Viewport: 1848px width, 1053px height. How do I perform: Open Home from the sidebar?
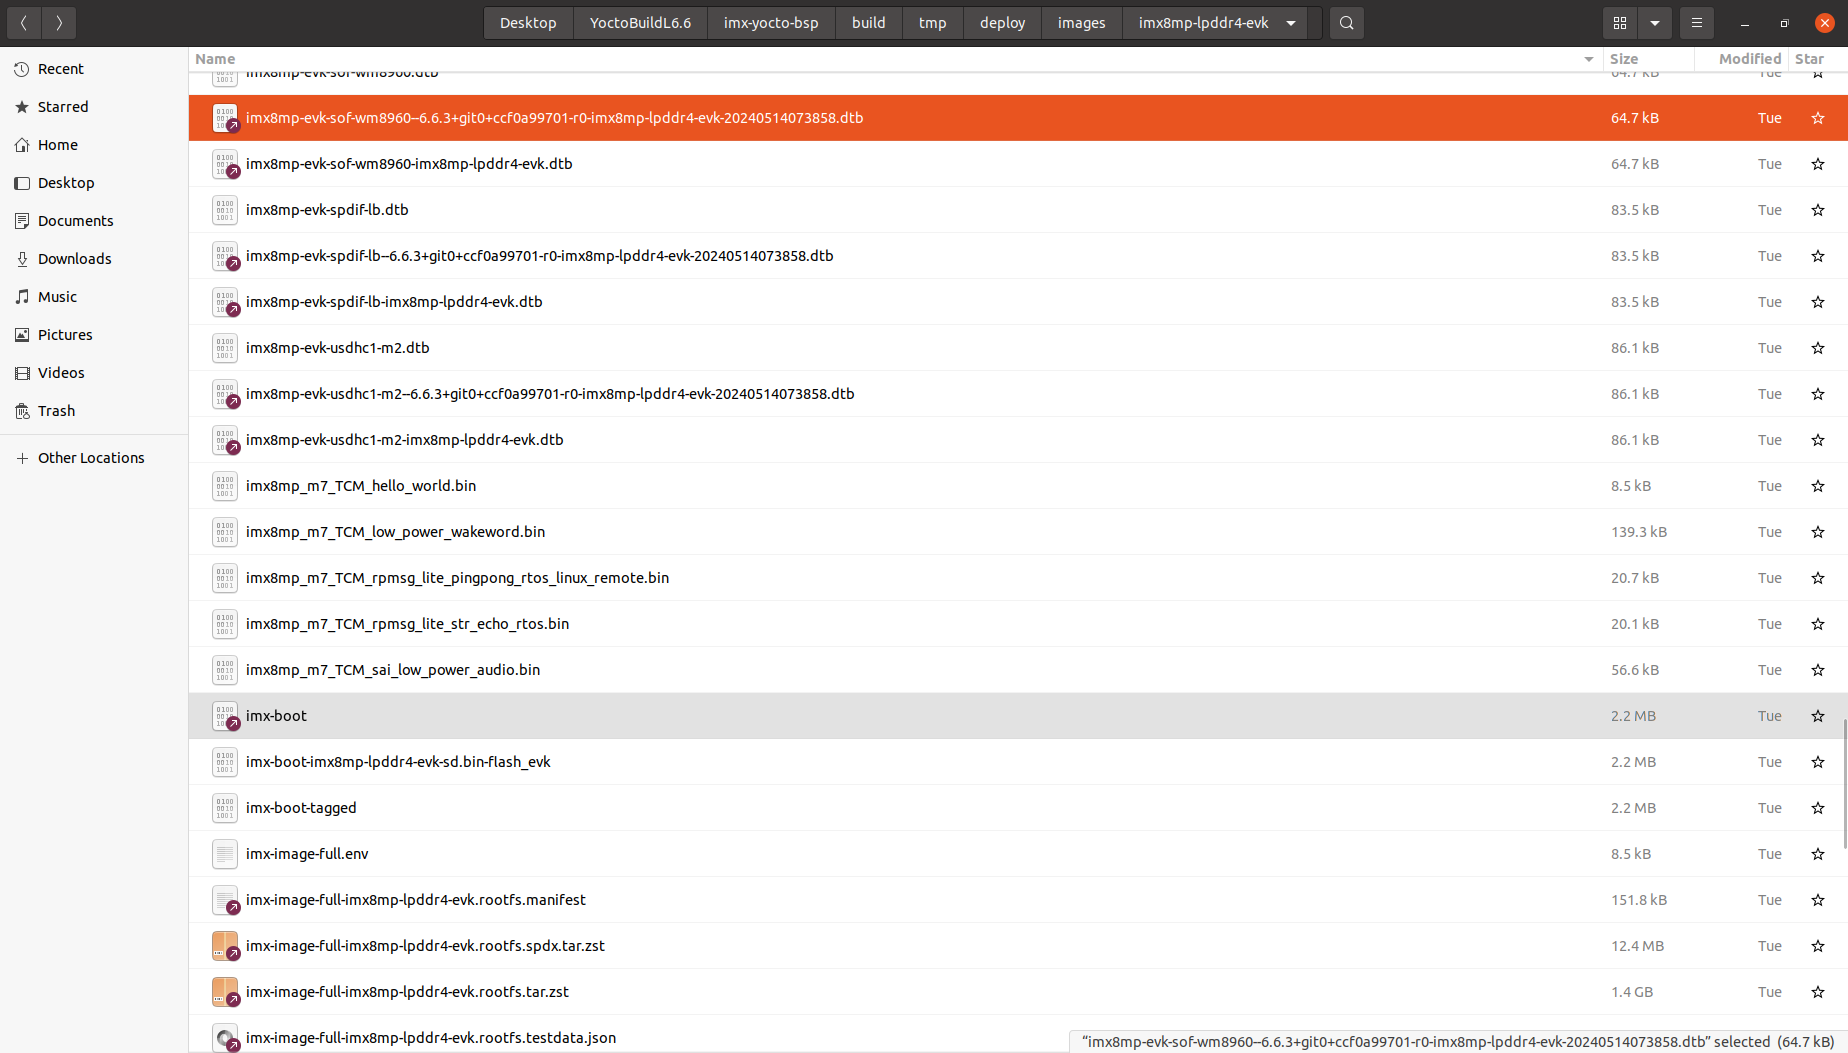pyautogui.click(x=57, y=144)
